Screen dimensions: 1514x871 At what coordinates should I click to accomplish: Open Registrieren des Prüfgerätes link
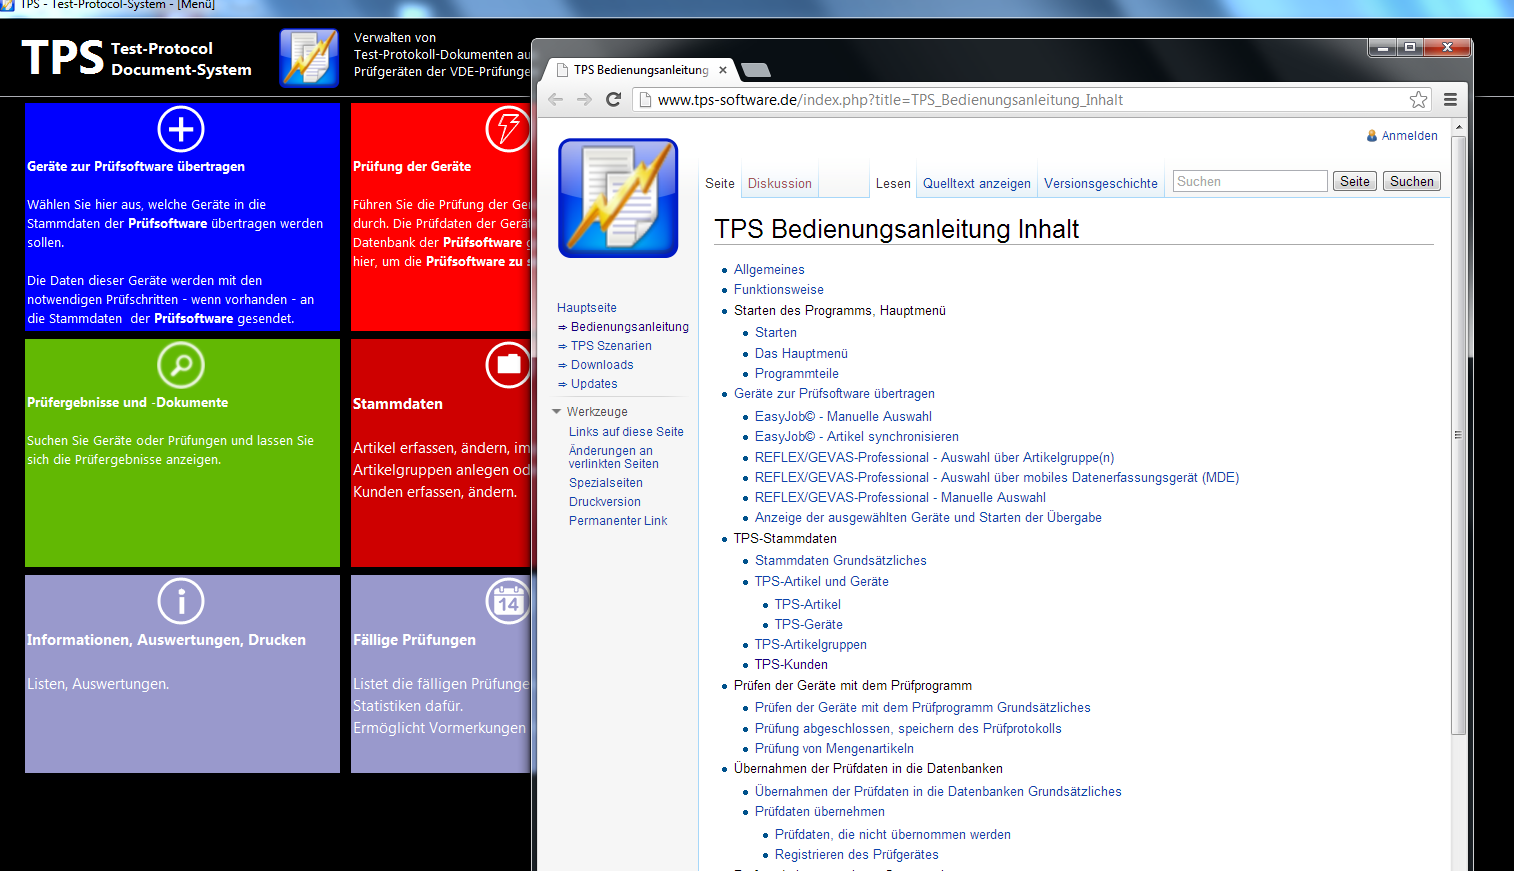pos(857,855)
